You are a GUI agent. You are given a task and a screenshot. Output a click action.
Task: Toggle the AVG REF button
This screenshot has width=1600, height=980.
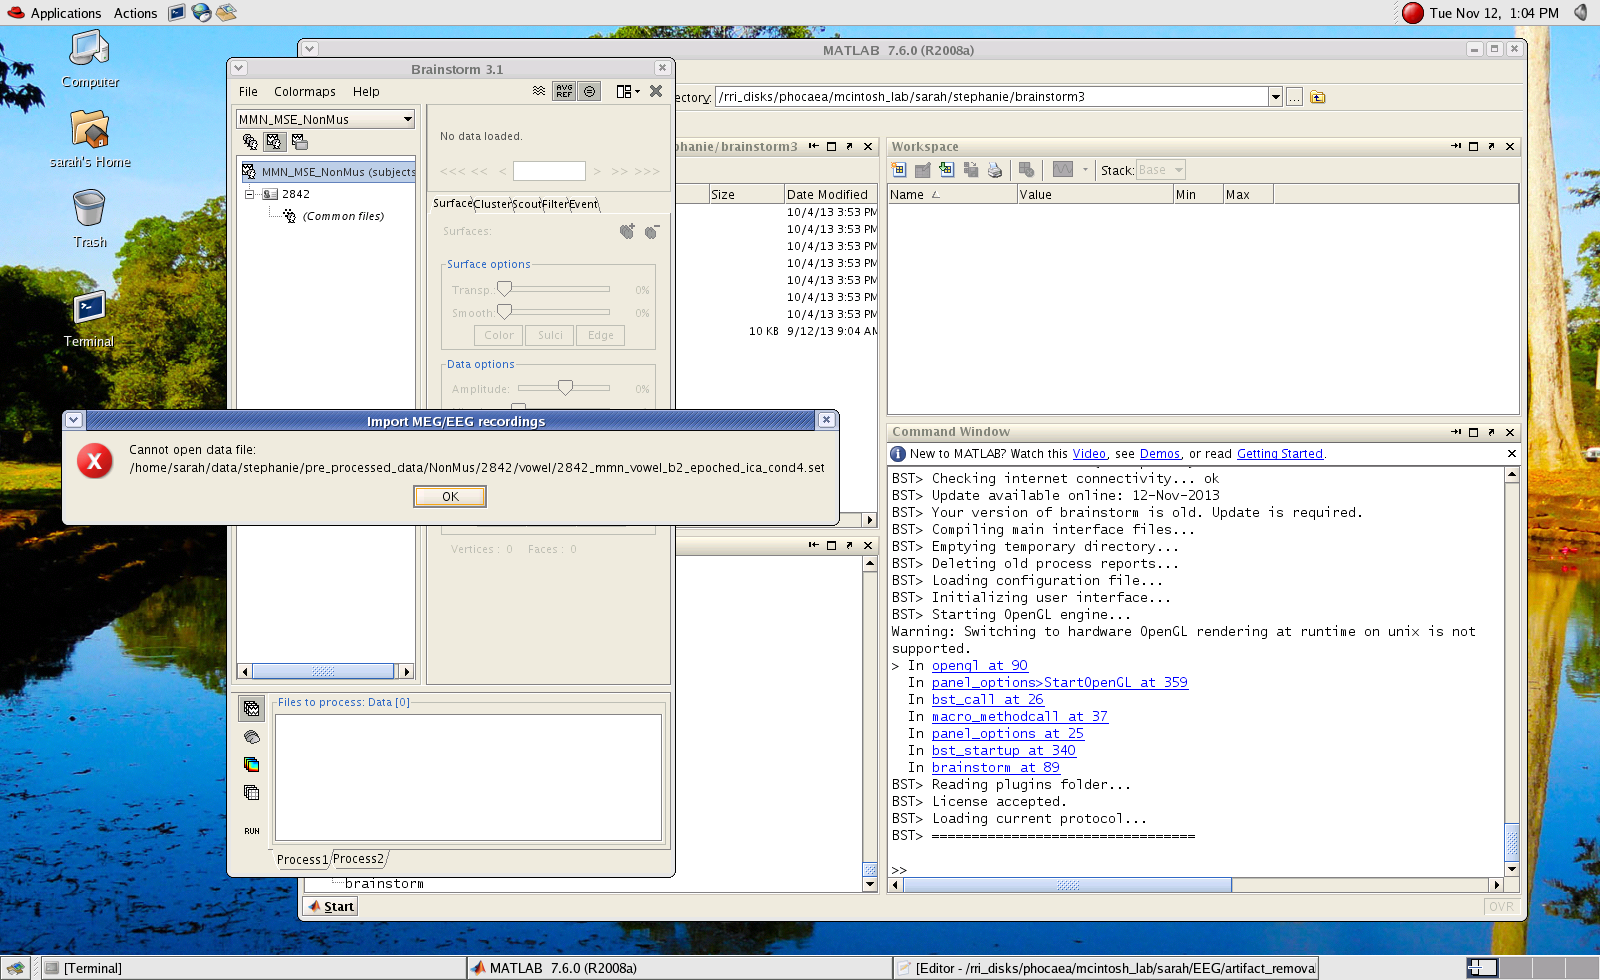[x=564, y=91]
